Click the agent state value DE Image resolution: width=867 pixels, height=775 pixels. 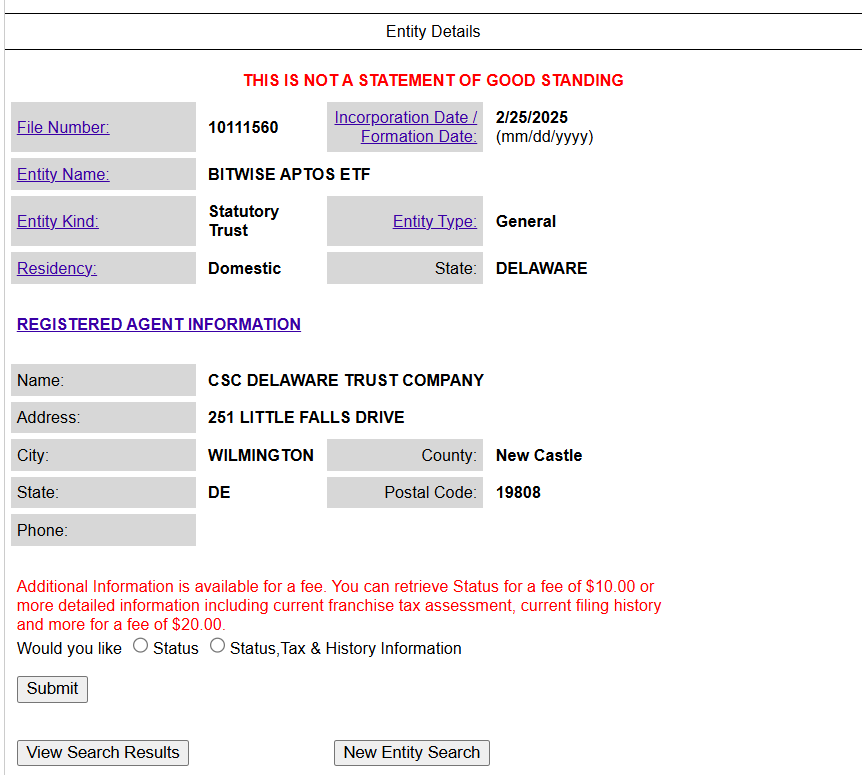coord(219,492)
